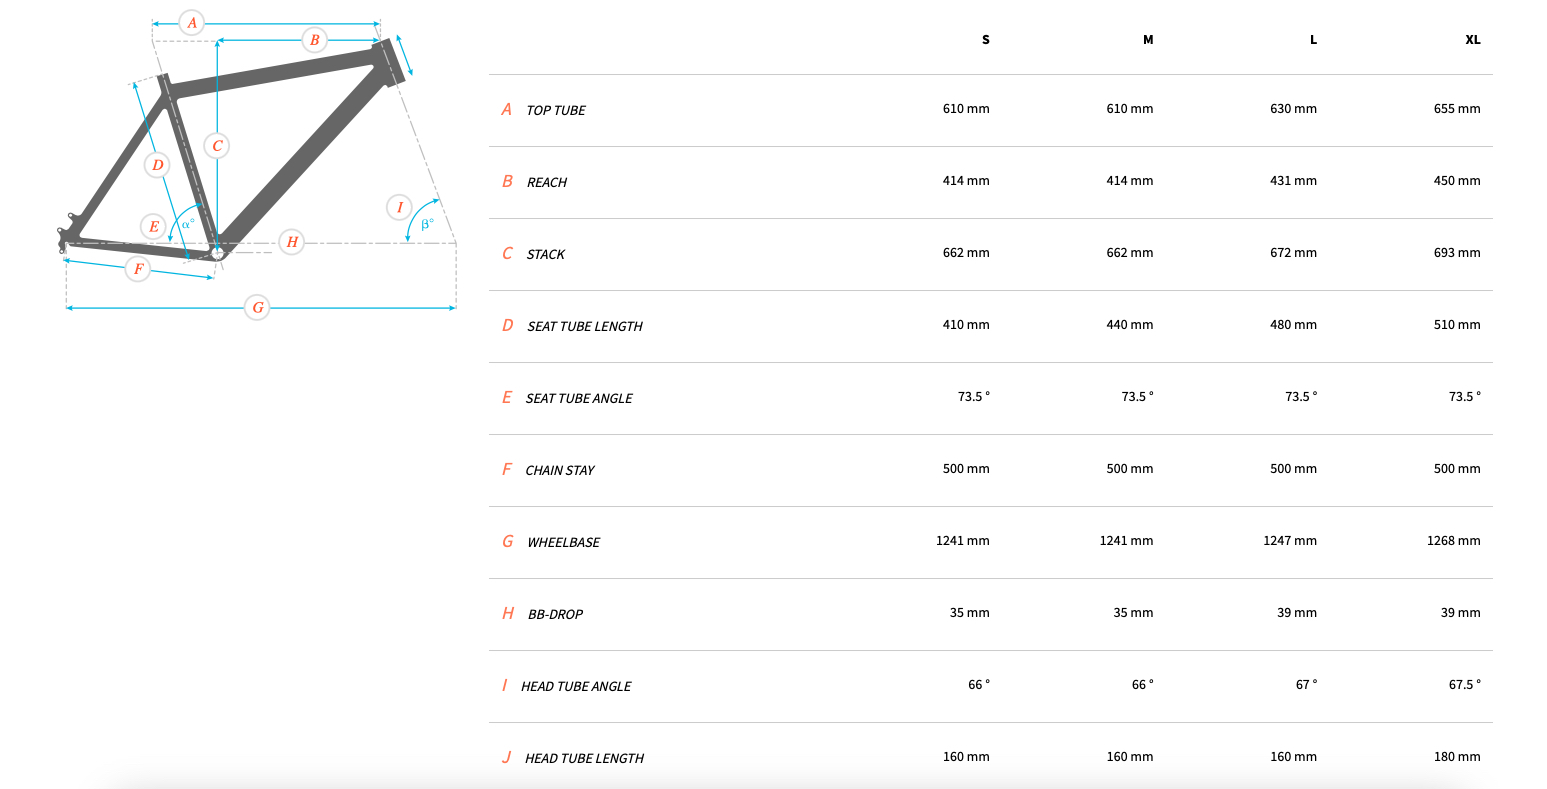The width and height of the screenshot is (1547, 789).
Task: Click the TOP TUBE row label
Action: pos(556,110)
